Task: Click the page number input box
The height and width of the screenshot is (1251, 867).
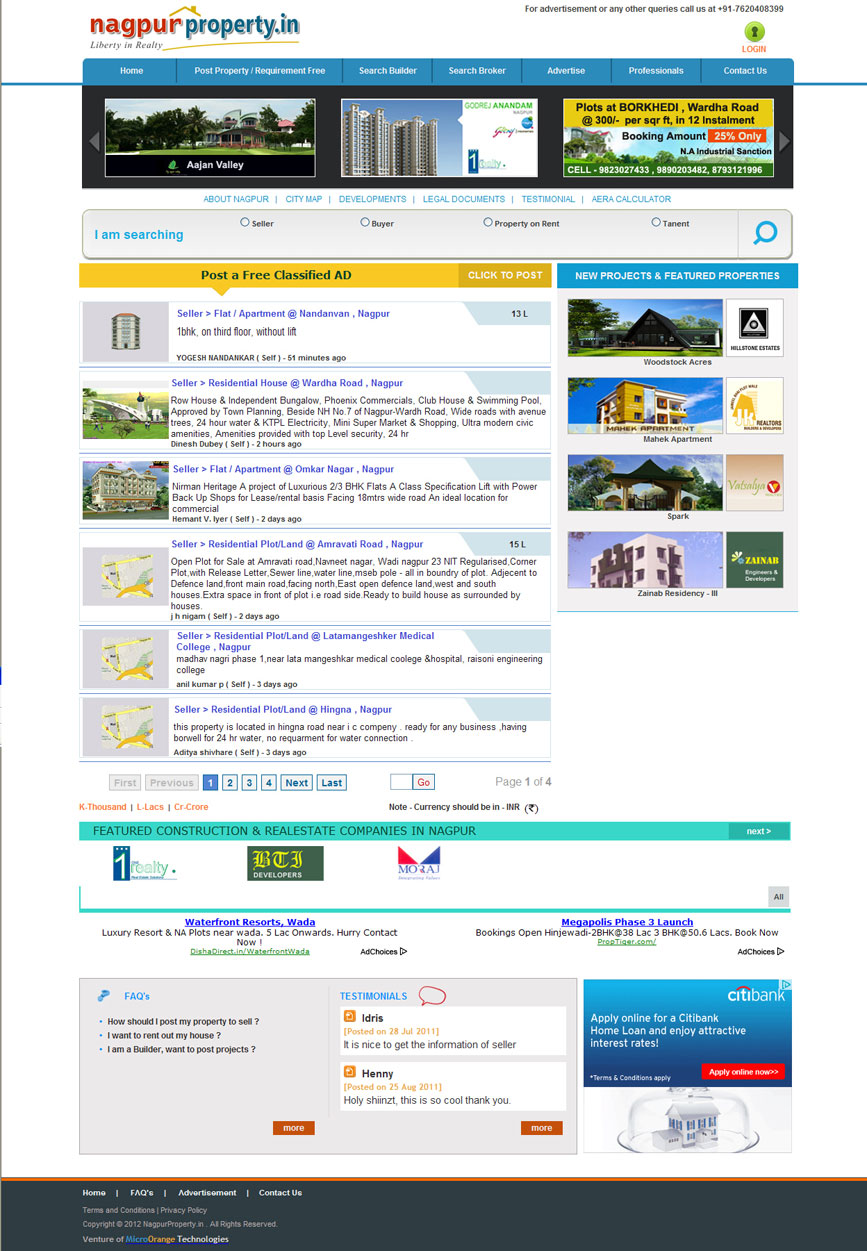Action: 401,783
